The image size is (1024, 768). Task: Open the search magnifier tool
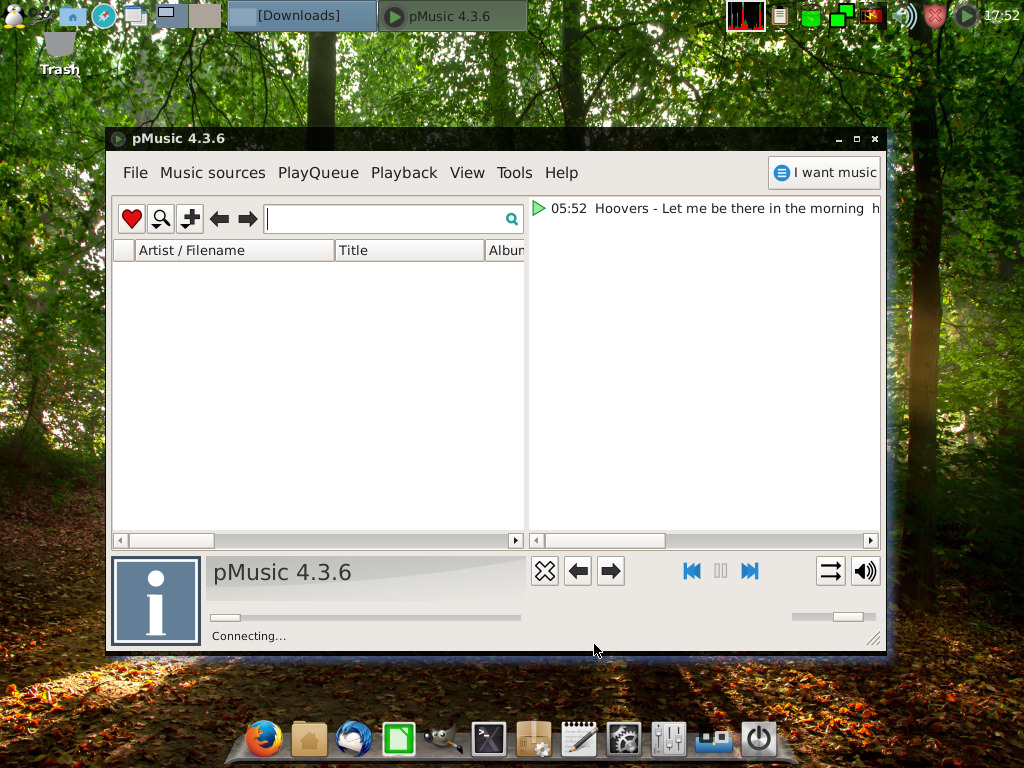(x=160, y=218)
